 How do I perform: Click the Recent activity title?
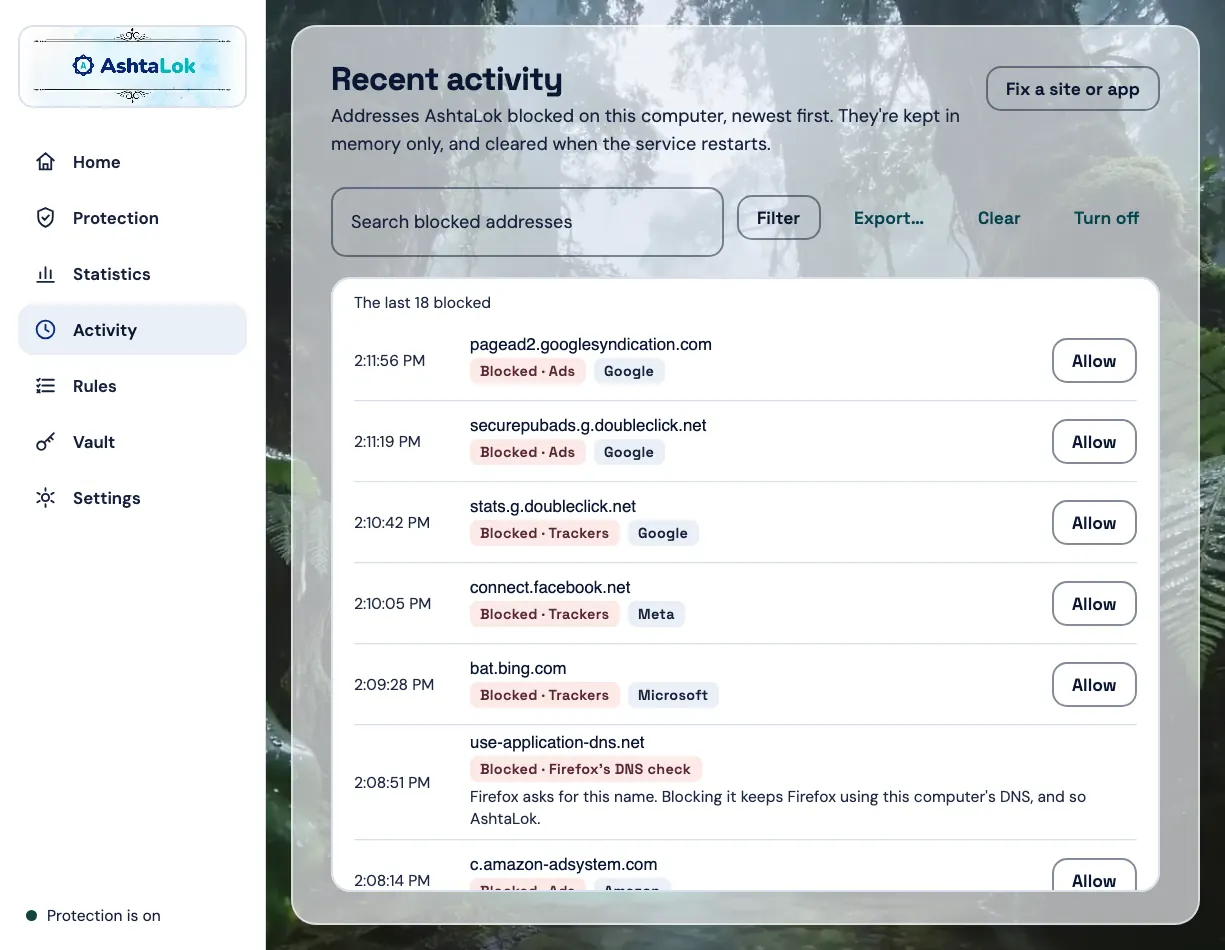point(447,79)
